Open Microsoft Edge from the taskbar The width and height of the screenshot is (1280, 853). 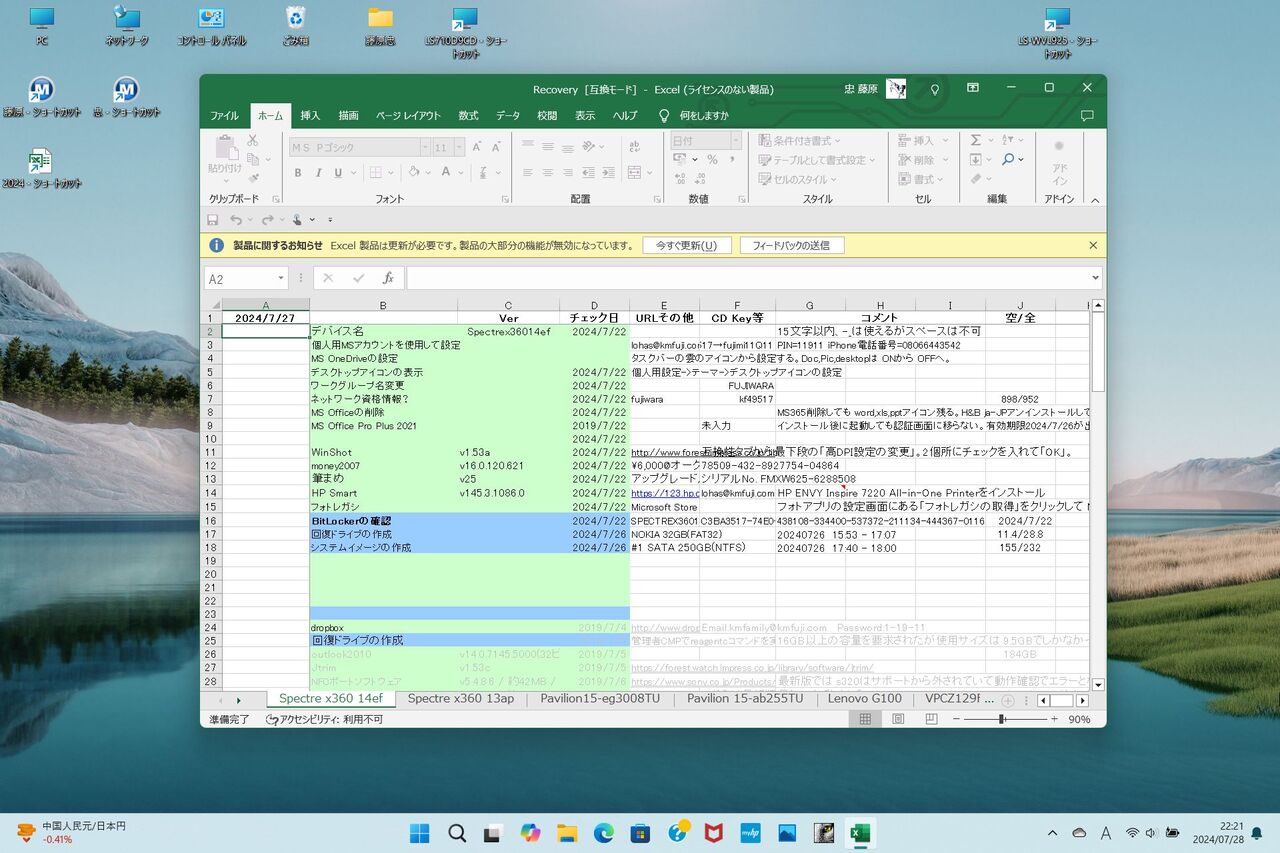604,833
